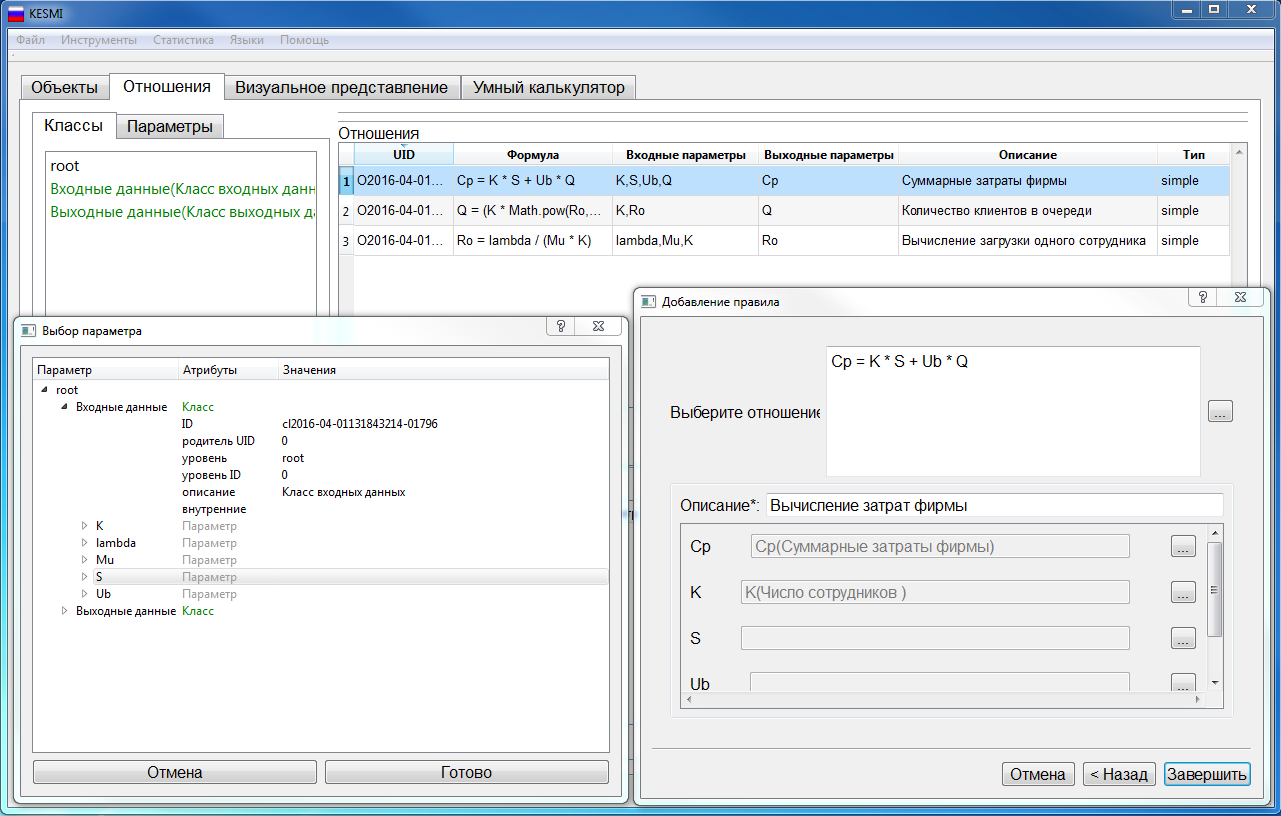Collapse the root node in the parameter tree

coord(44,390)
